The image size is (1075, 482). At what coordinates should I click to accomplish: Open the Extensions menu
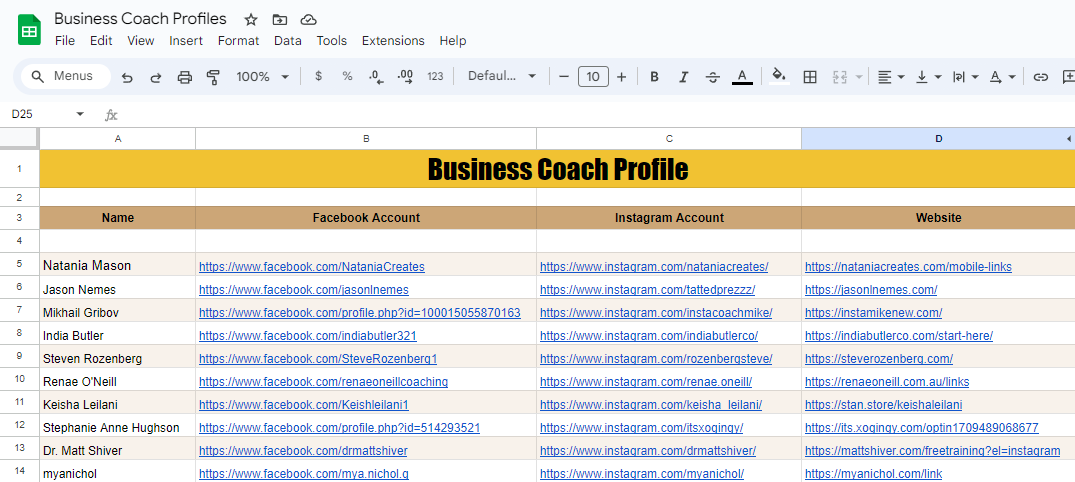[x=393, y=41]
